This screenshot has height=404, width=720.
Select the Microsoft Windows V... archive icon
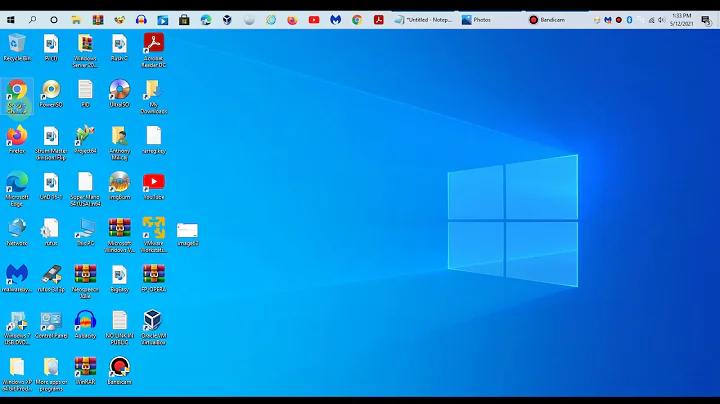[119, 235]
